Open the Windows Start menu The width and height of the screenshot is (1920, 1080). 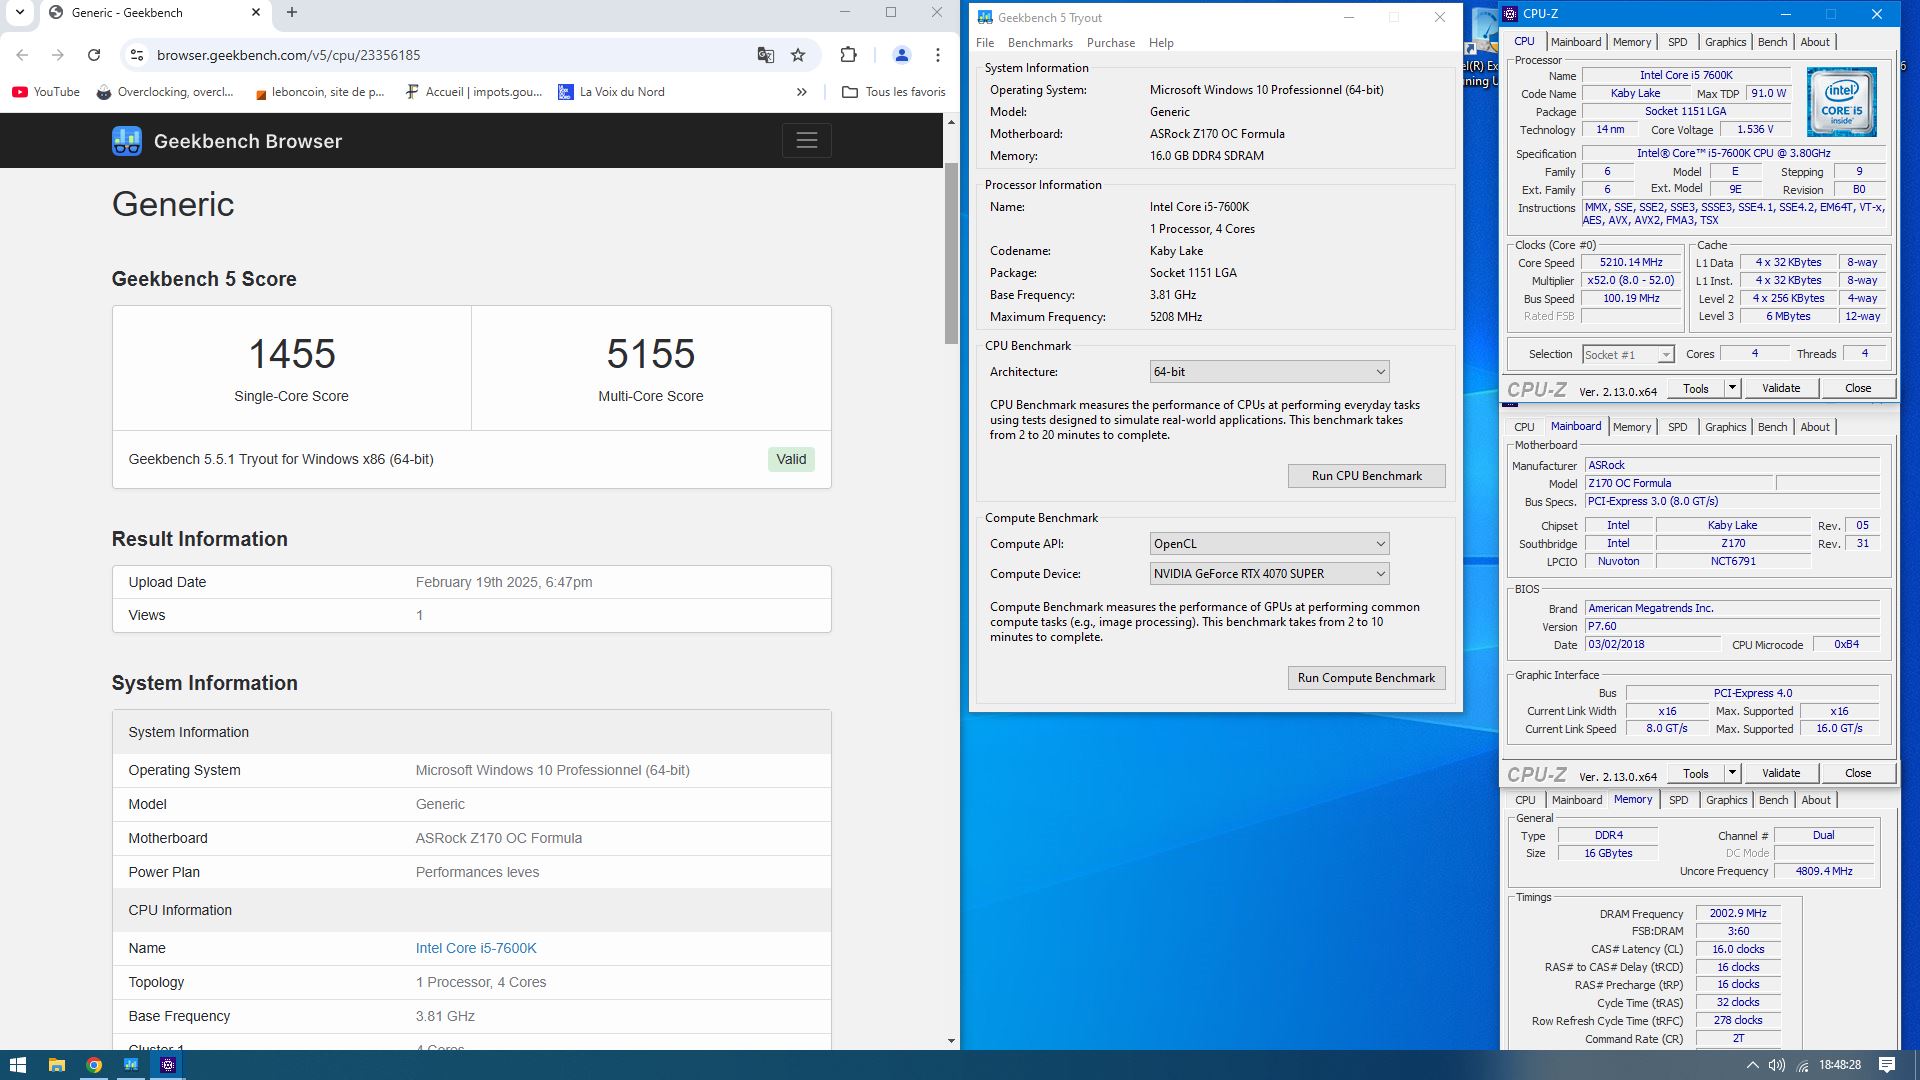pyautogui.click(x=17, y=1065)
